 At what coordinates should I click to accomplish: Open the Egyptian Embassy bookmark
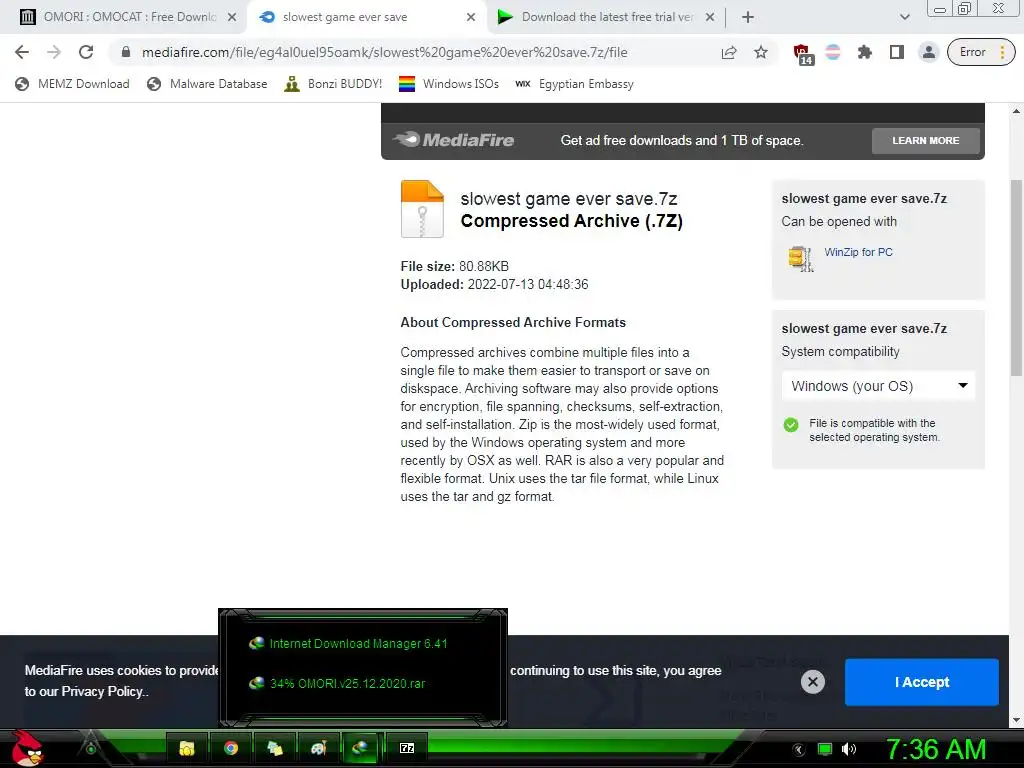click(574, 84)
